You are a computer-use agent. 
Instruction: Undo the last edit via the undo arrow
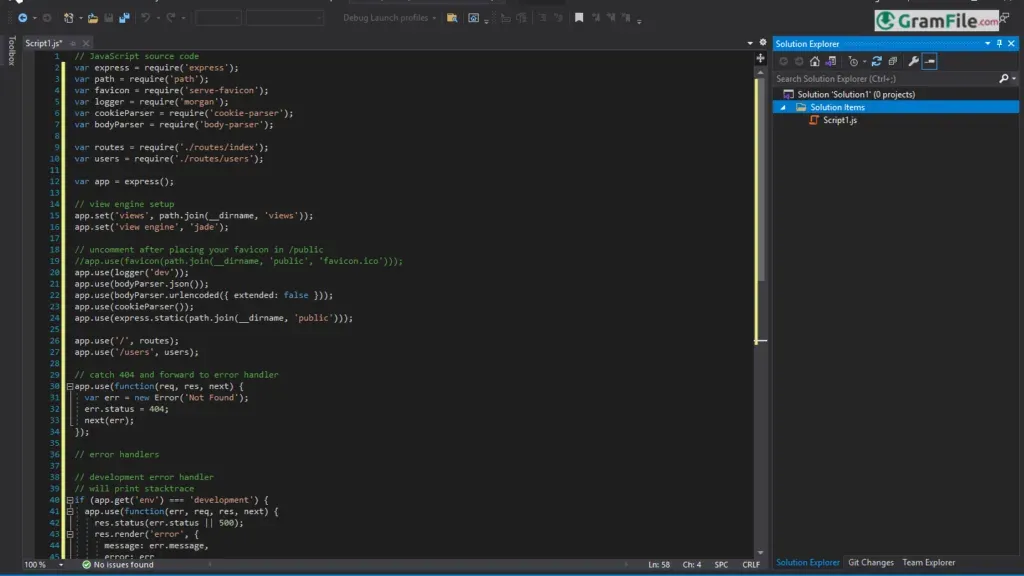(x=146, y=18)
